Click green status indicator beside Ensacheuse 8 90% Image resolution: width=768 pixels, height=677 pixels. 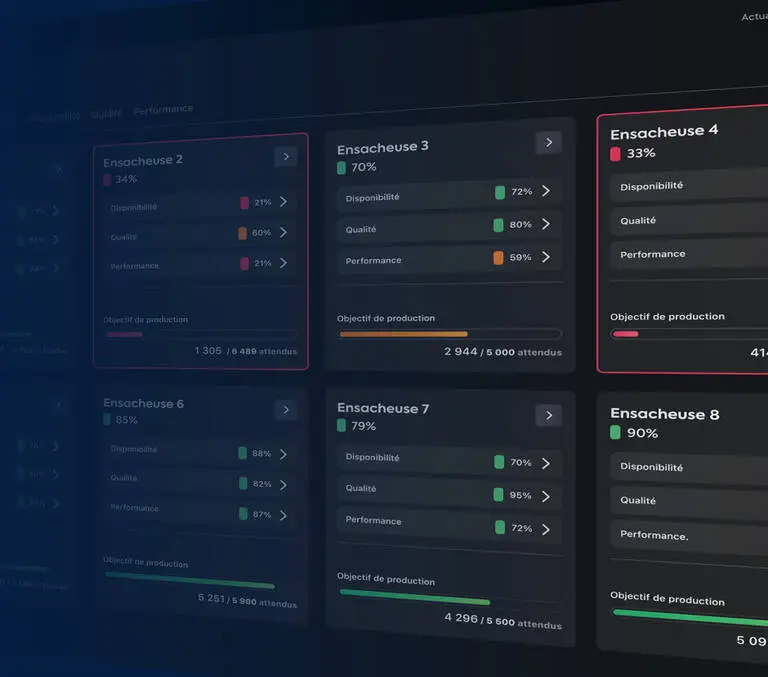(x=615, y=432)
